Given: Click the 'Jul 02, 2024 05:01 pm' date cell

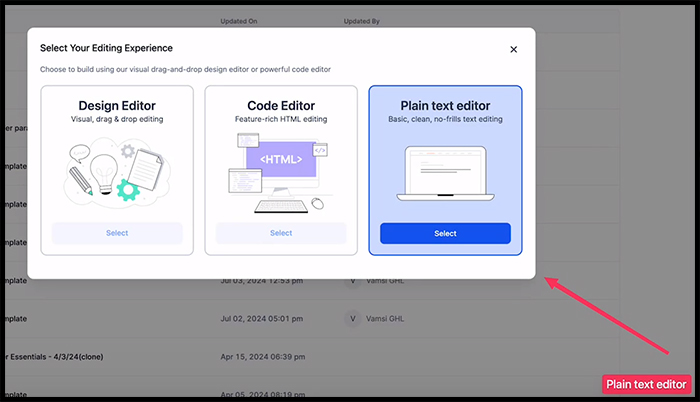Looking at the screenshot, I should pyautogui.click(x=262, y=319).
